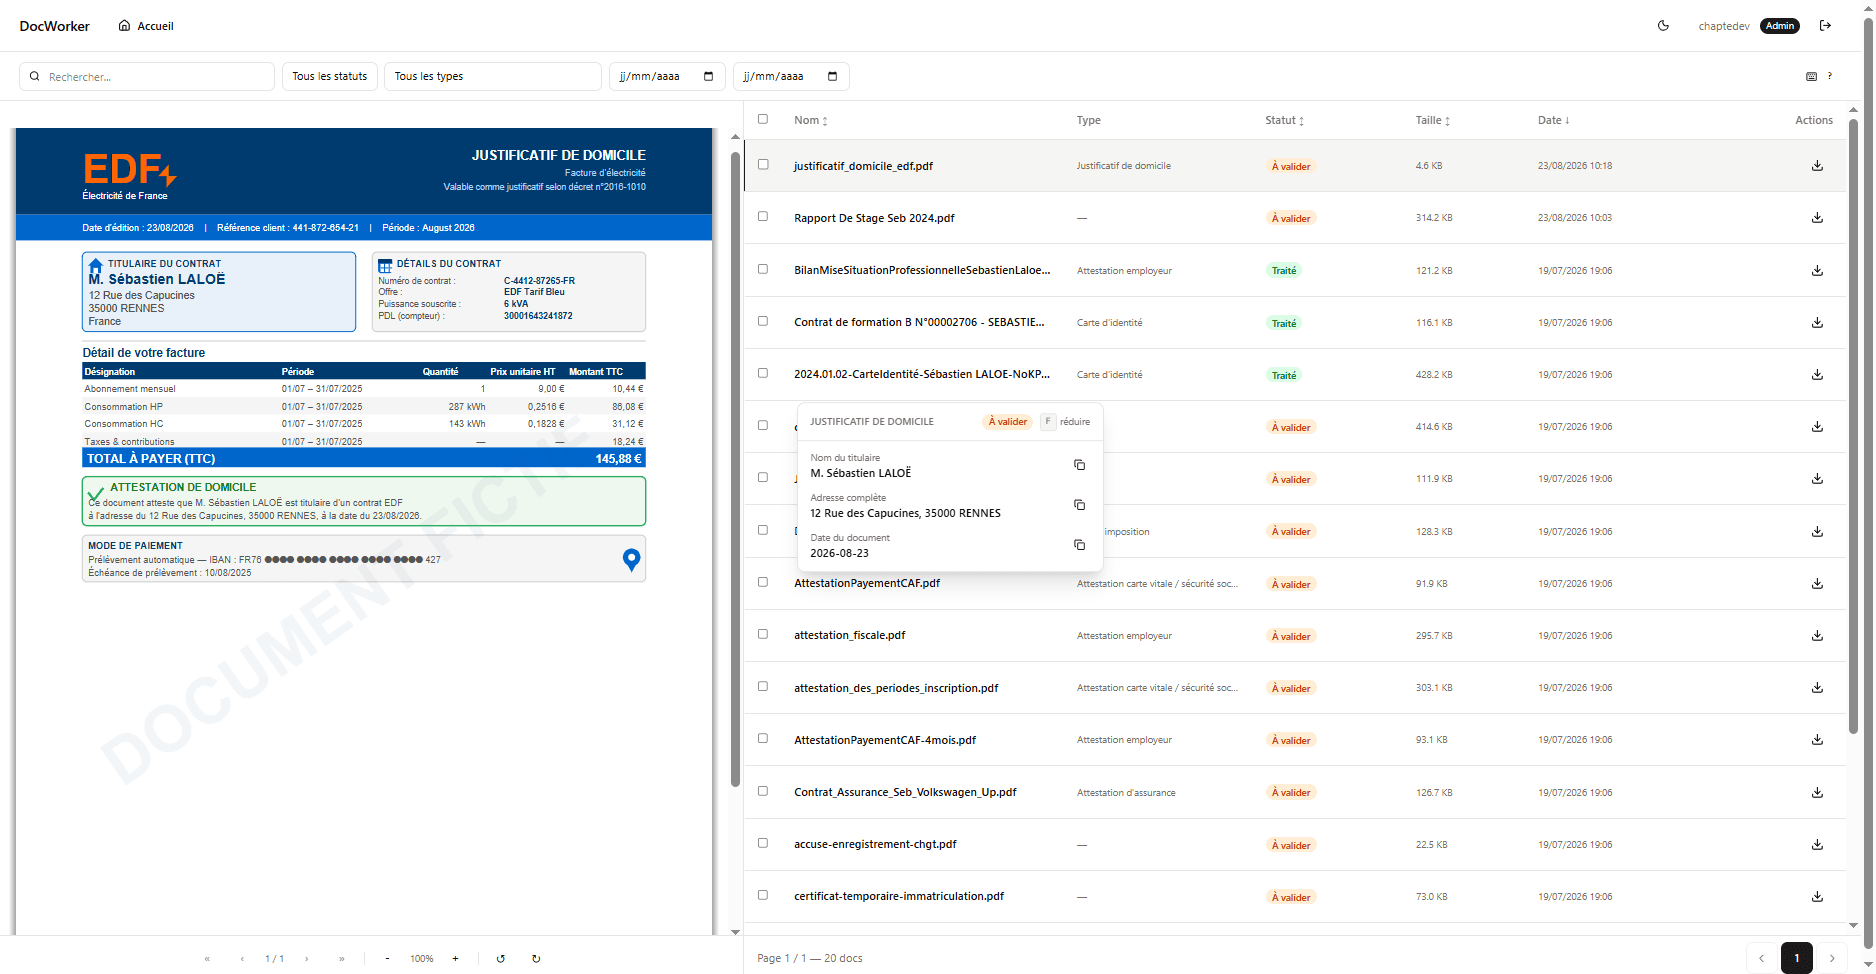Open keyboard shortcuts via the keyboard icon
The width and height of the screenshot is (1876, 974).
1811,76
